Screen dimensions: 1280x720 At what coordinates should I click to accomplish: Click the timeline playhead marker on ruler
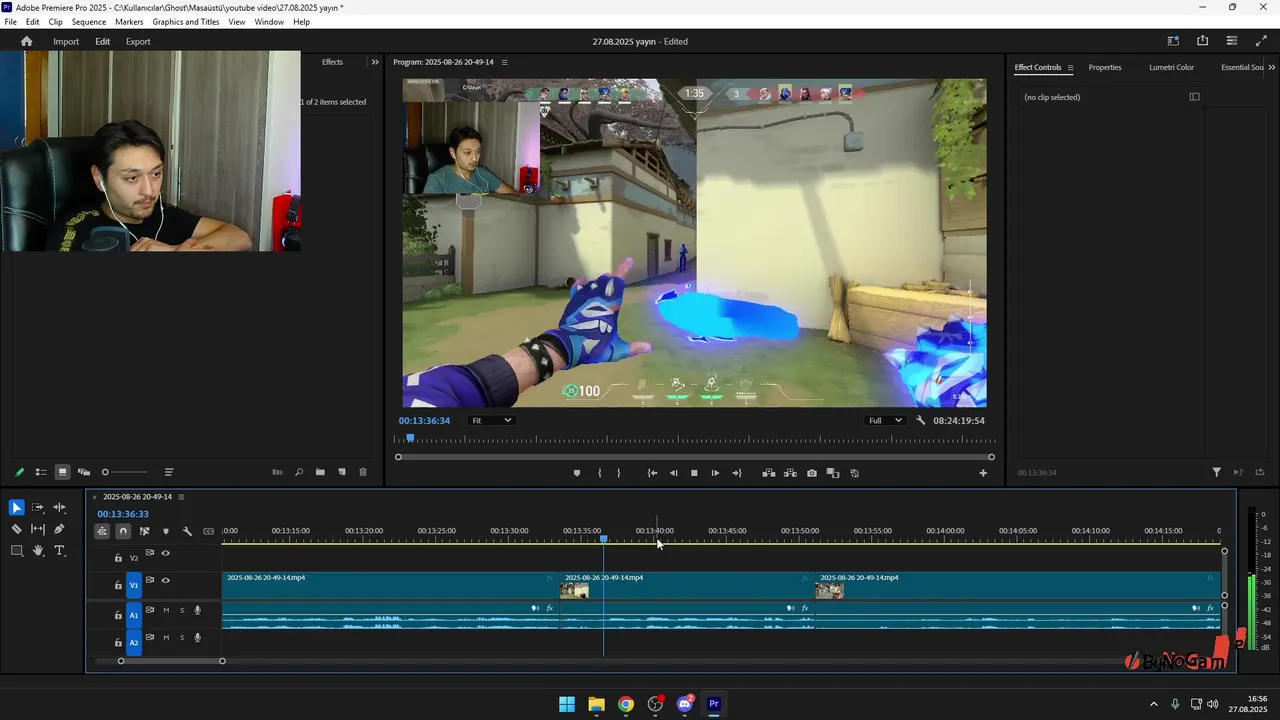[x=603, y=540]
